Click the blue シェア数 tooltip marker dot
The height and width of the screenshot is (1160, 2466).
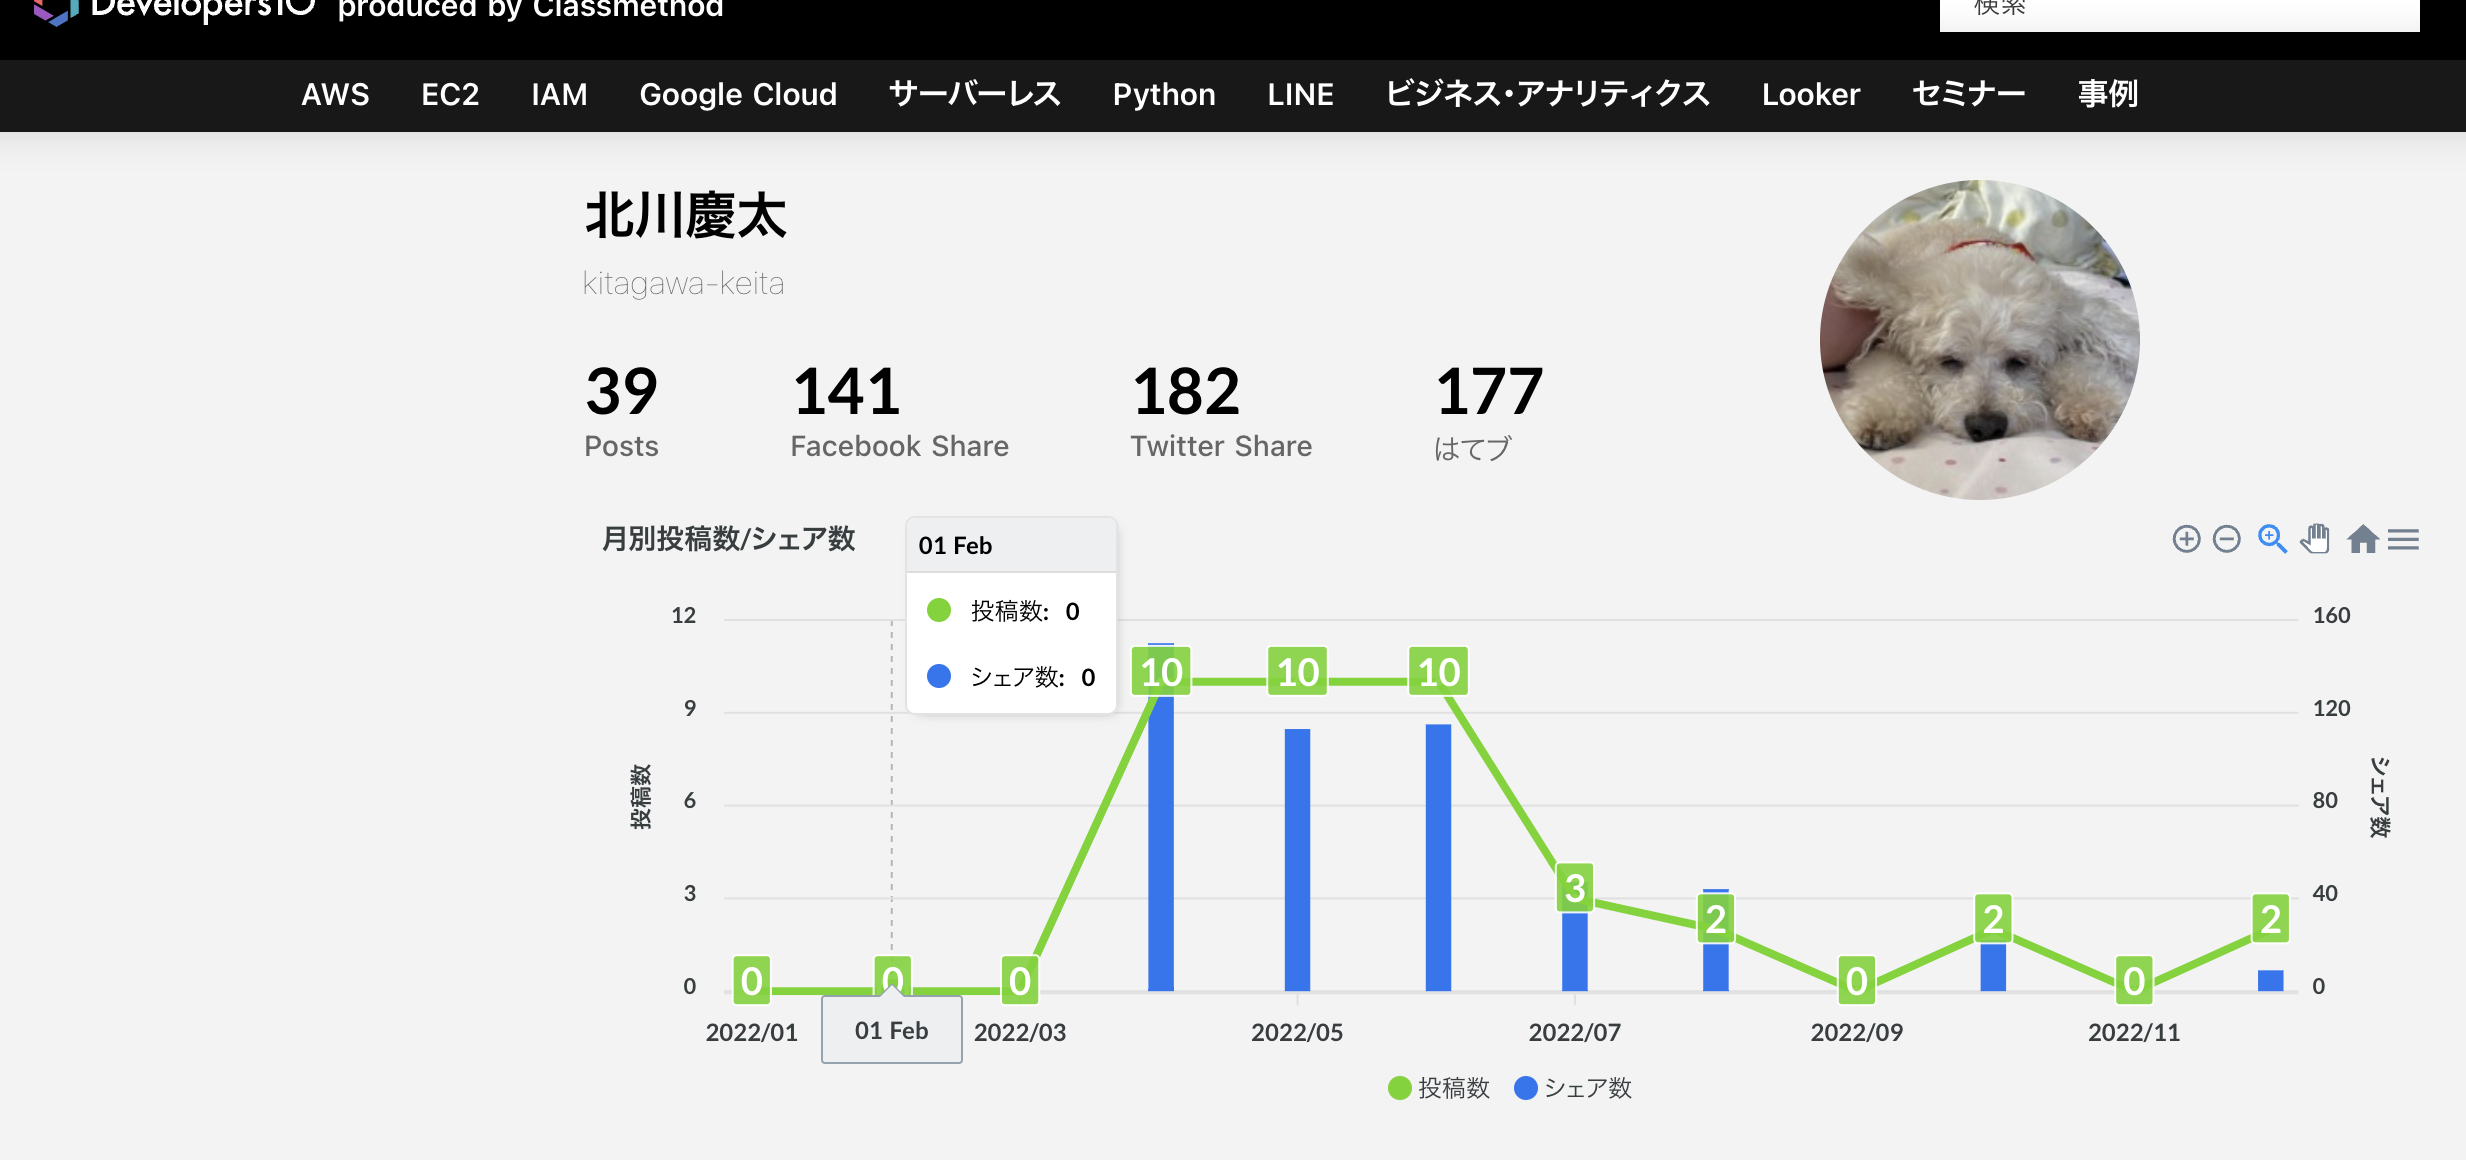938,676
